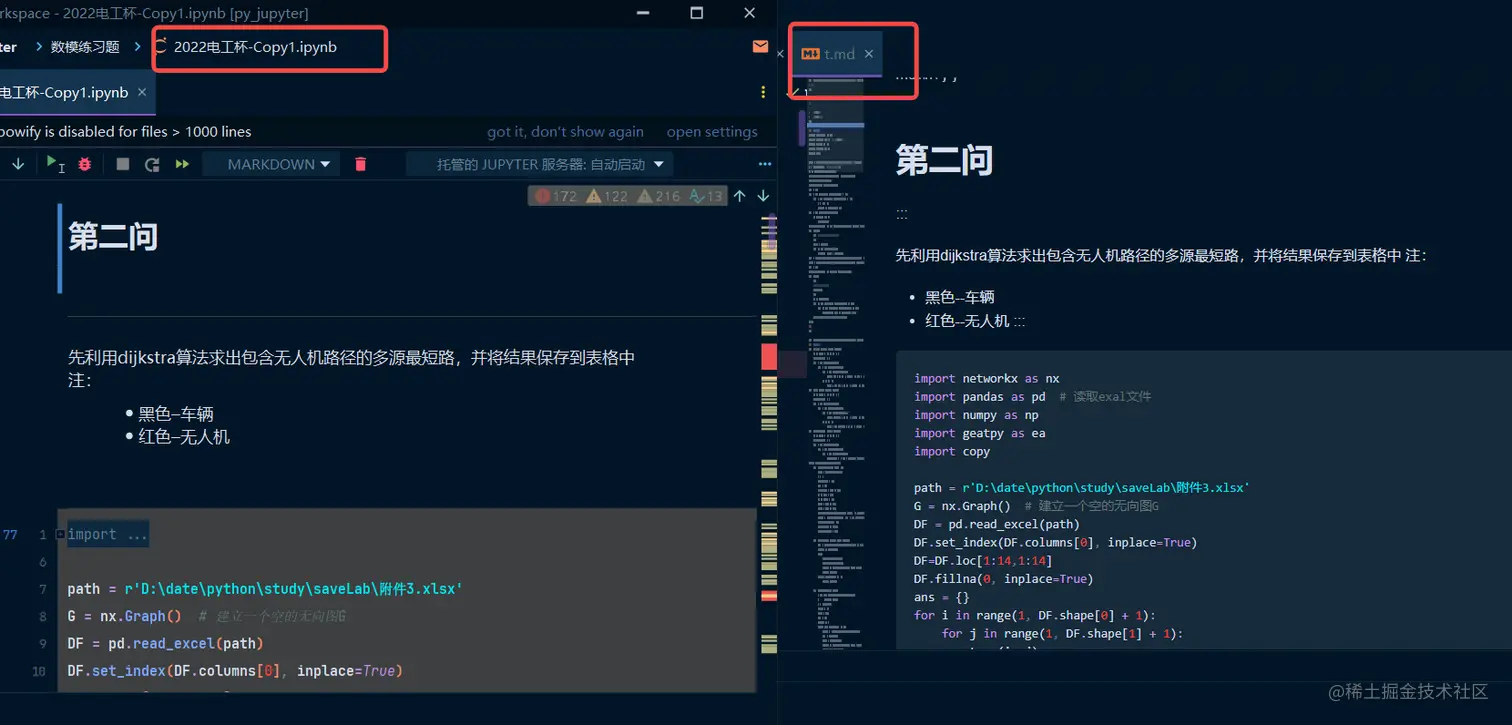Run the current notebook cell
Image resolution: width=1512 pixels, height=725 pixels.
point(51,163)
